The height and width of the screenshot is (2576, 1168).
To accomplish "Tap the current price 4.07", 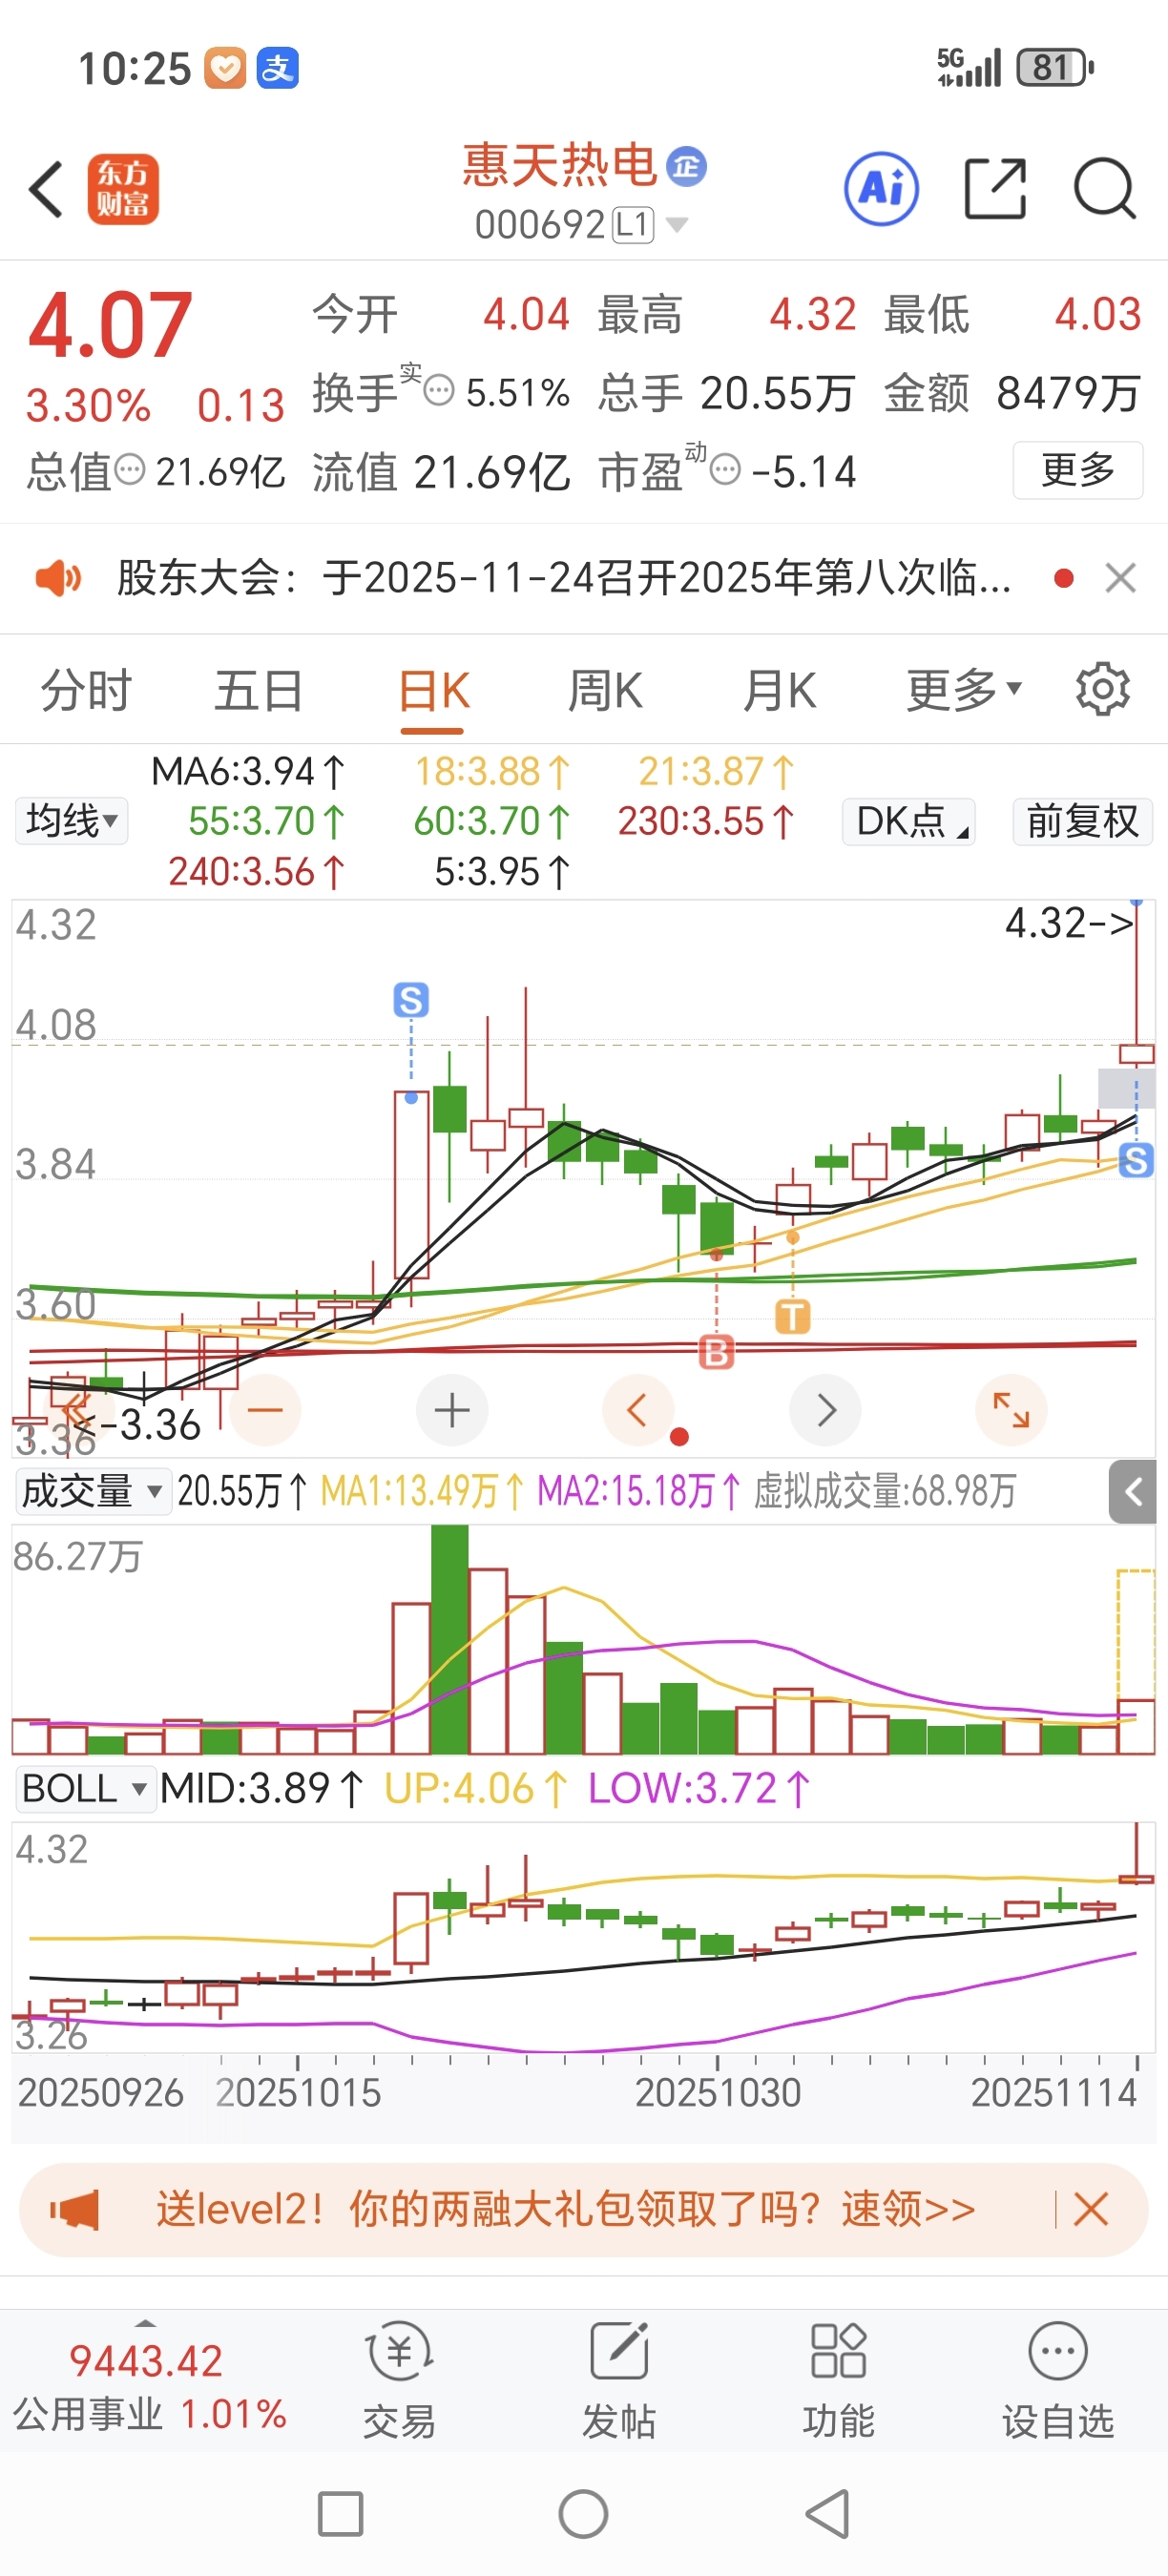I will [x=110, y=325].
